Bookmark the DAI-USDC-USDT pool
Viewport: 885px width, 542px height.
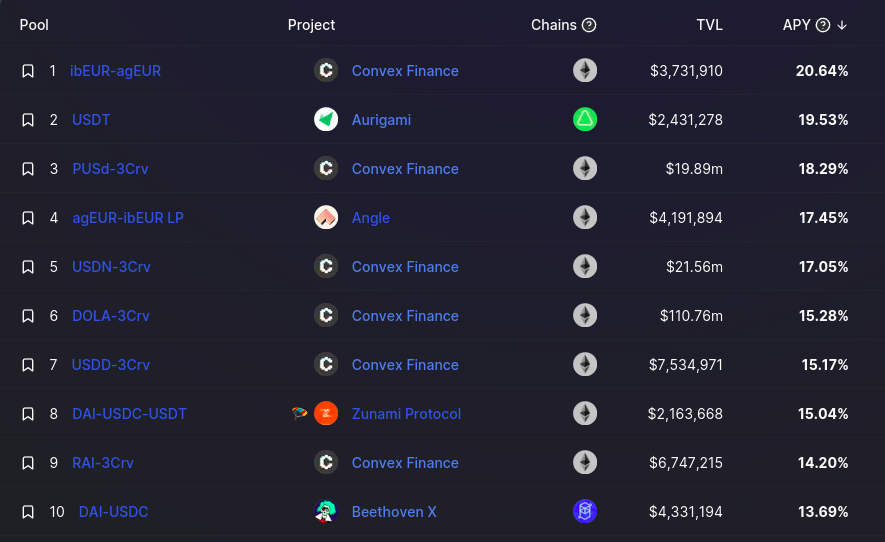(28, 414)
